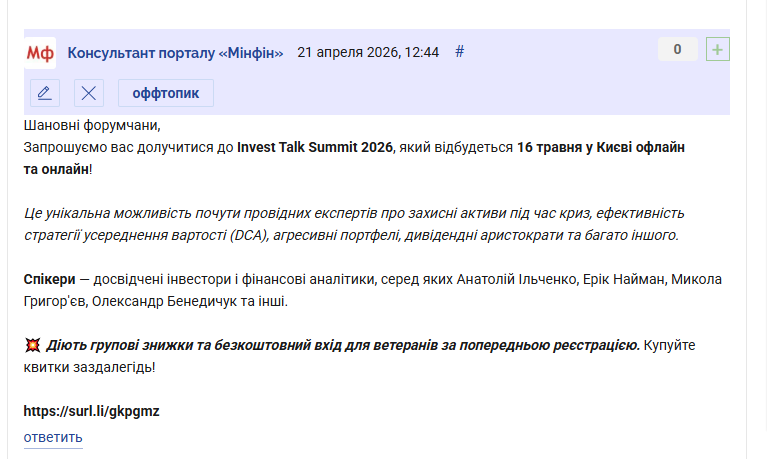This screenshot has width=767, height=459.
Task: Click the bold word Спікери
Action: click(49, 278)
